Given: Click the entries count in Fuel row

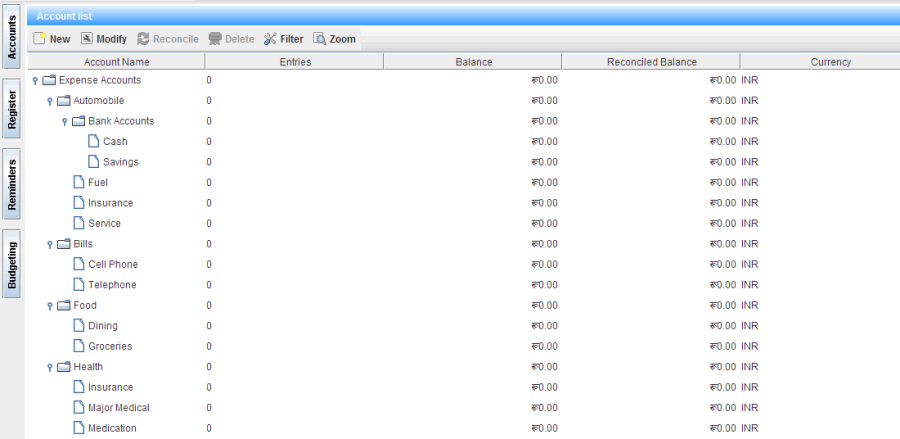Looking at the screenshot, I should (x=209, y=182).
